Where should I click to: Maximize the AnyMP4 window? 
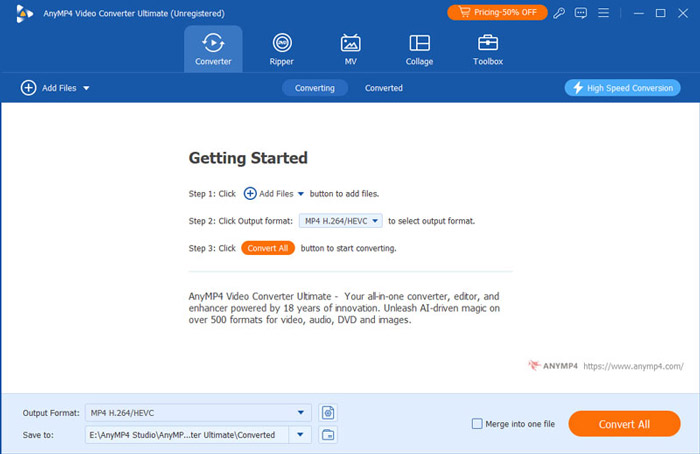pos(661,13)
